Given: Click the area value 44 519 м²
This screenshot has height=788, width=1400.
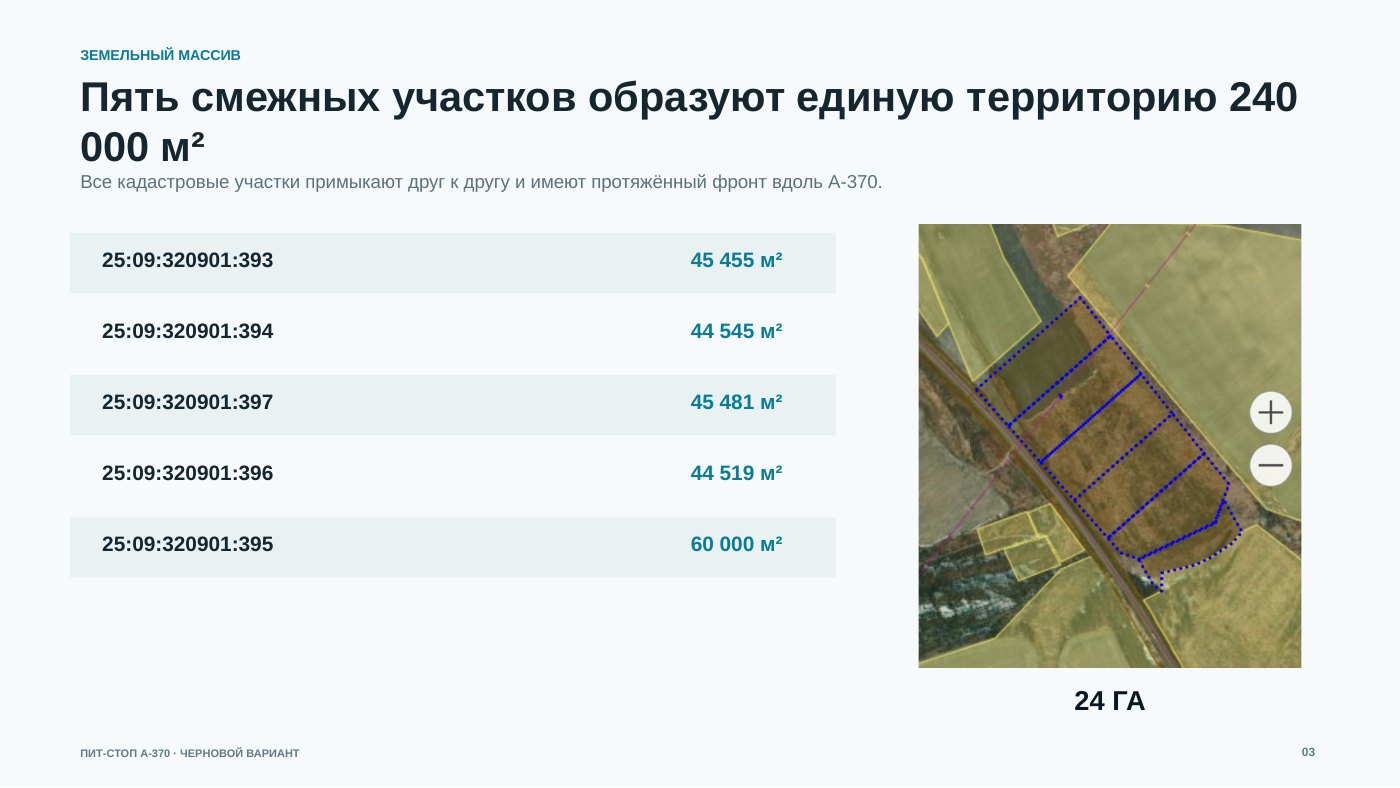Looking at the screenshot, I should tap(736, 474).
